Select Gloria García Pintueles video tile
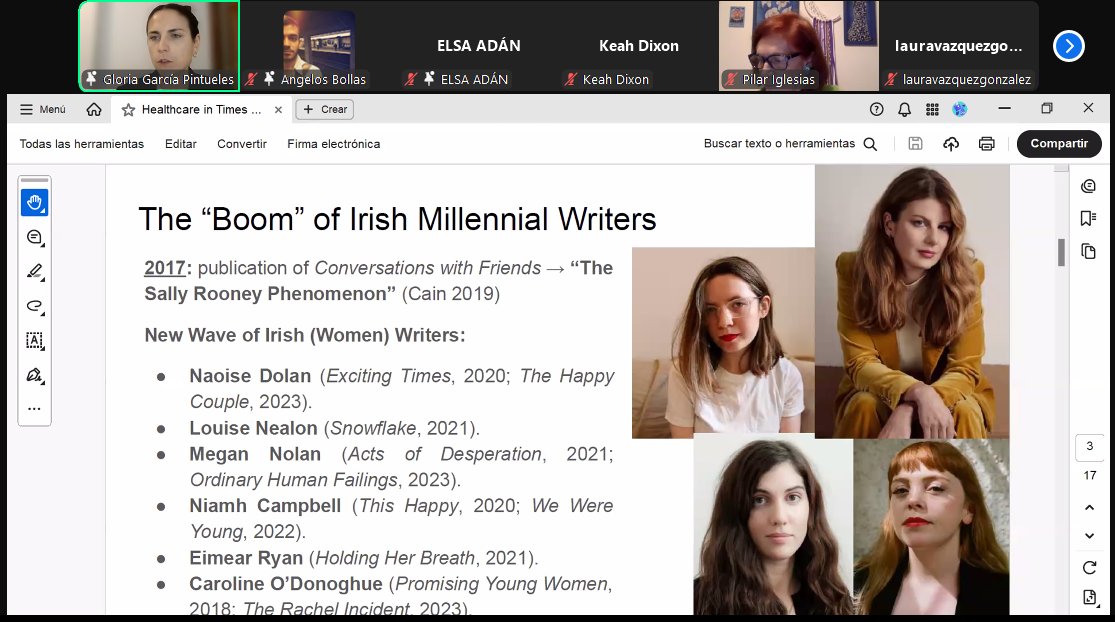1115x622 pixels. [159, 46]
